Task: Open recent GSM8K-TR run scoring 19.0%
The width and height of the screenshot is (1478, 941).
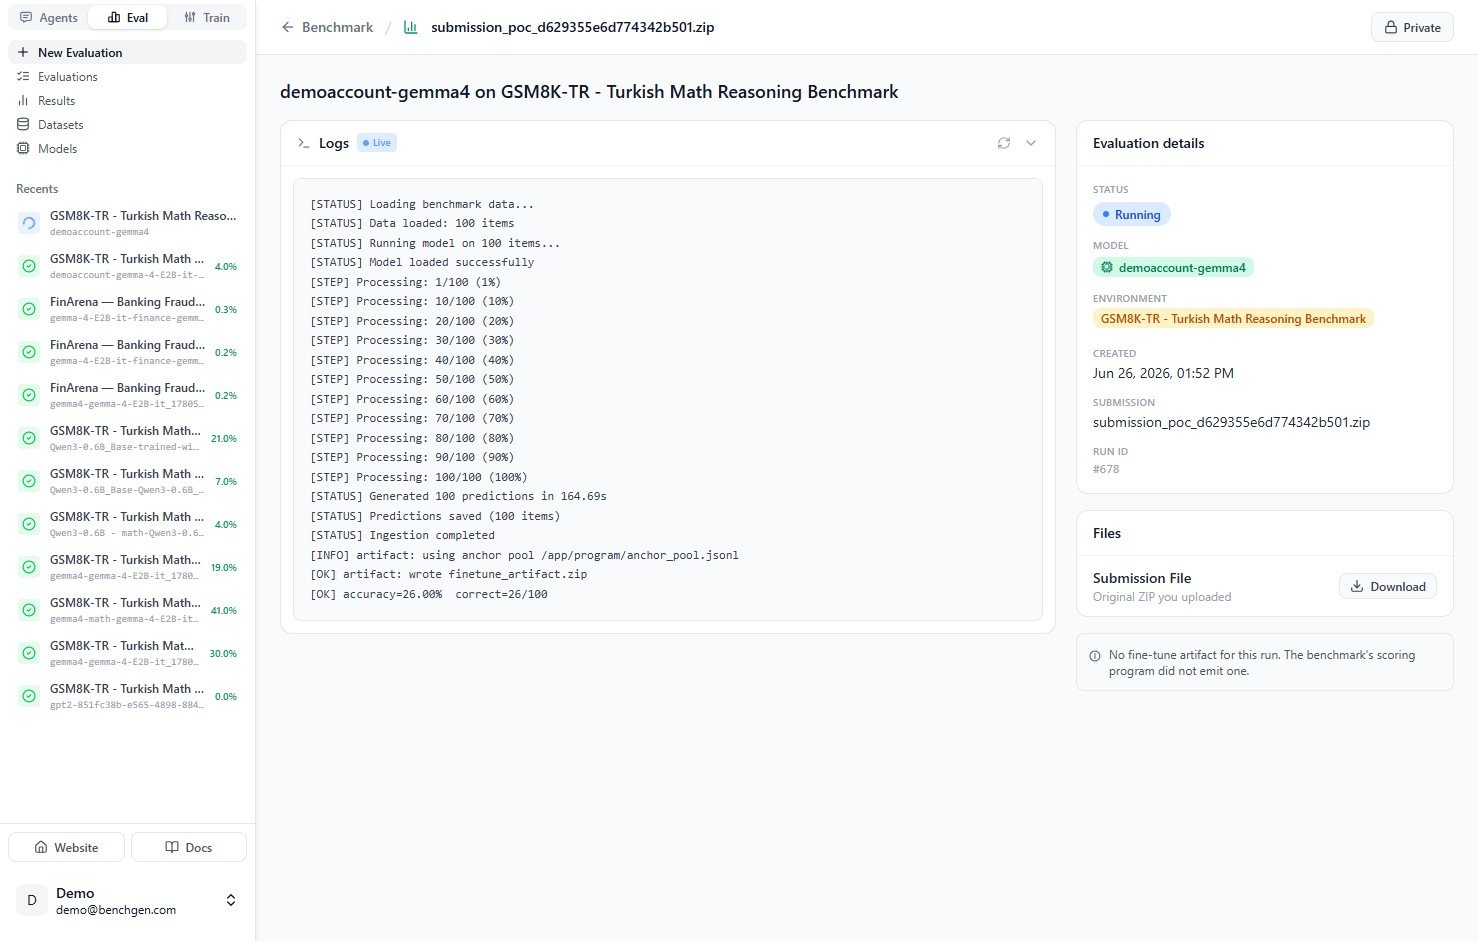Action: [x=127, y=567]
